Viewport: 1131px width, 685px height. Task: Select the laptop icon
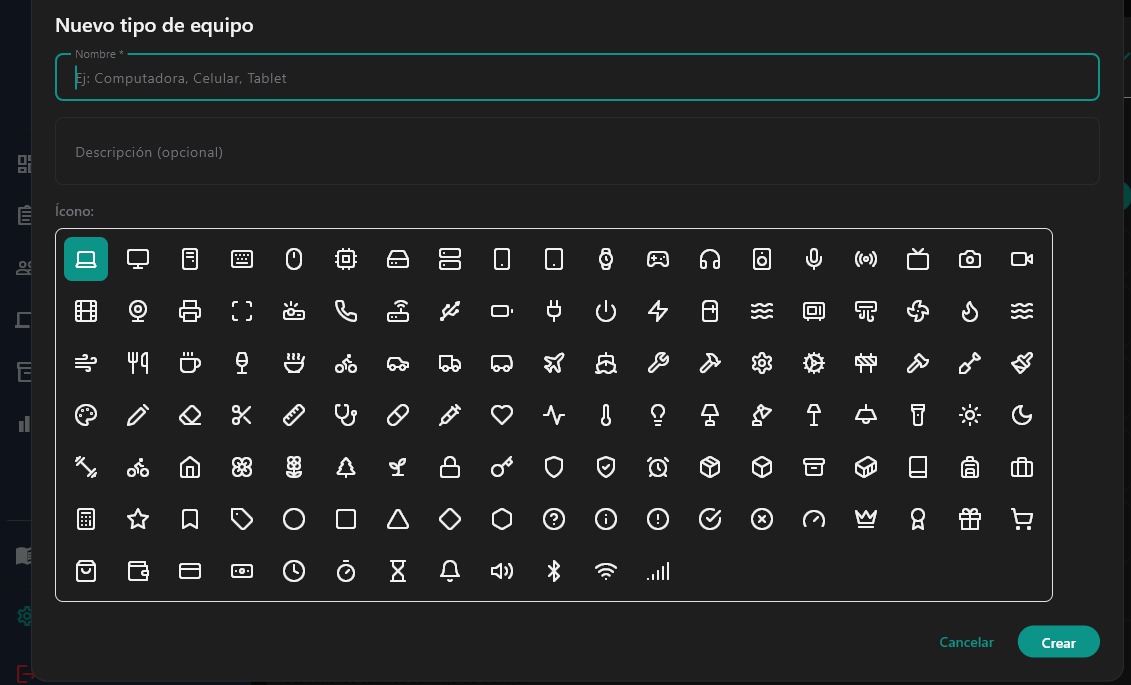click(x=86, y=259)
